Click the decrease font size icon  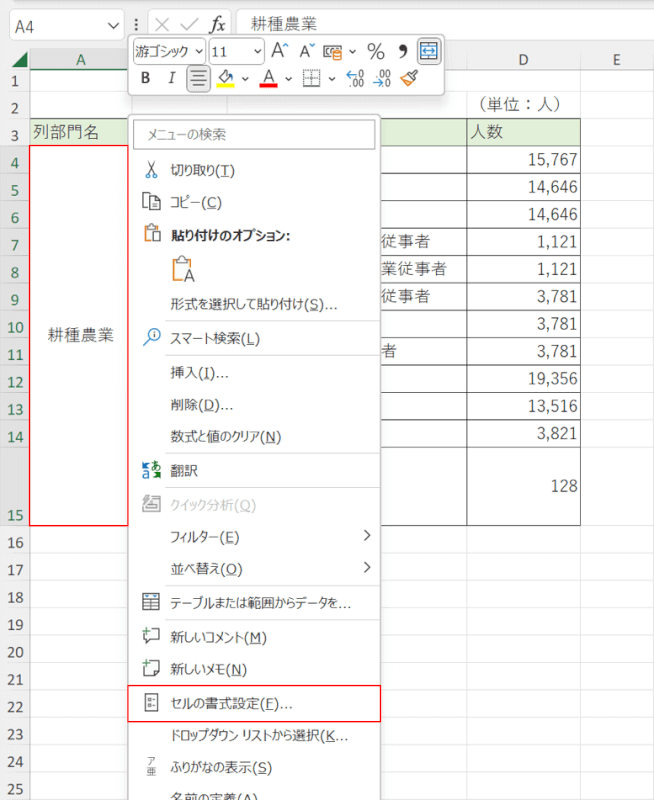[x=307, y=50]
